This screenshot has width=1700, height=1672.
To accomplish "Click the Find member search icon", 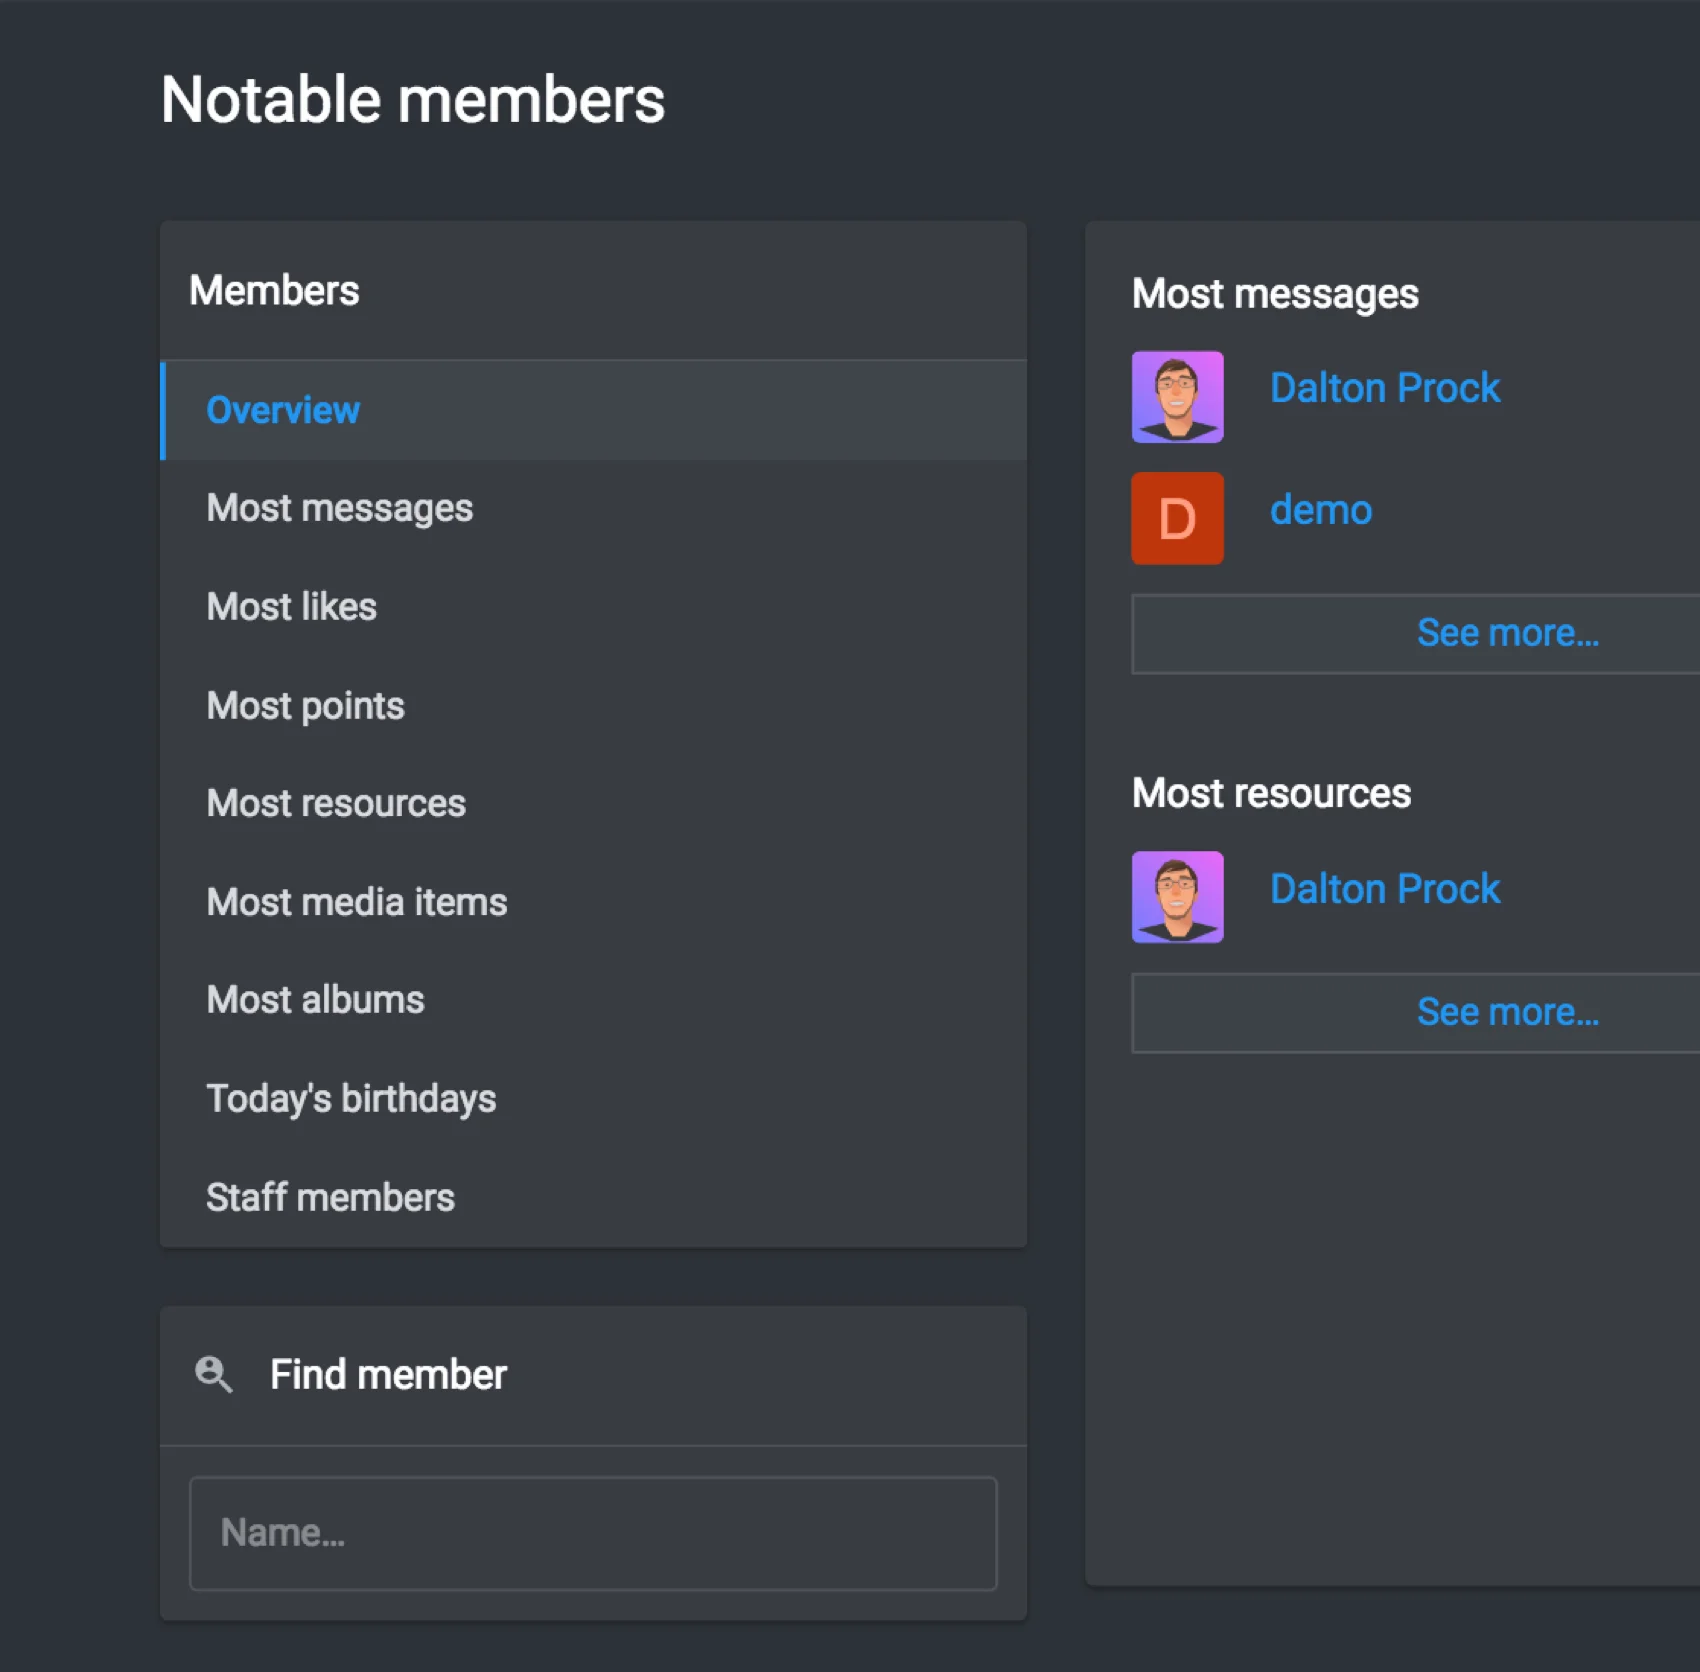I will tap(213, 1374).
